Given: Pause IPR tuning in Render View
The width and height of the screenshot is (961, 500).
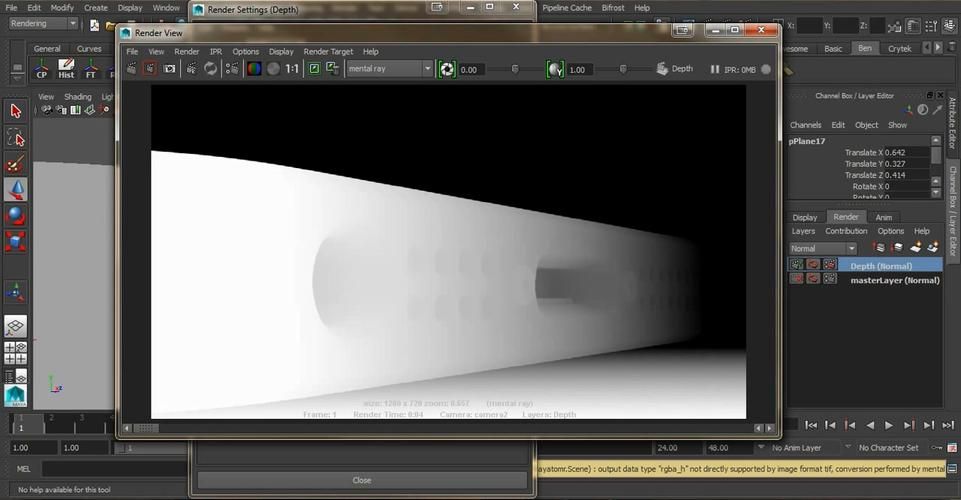Looking at the screenshot, I should click(x=714, y=69).
